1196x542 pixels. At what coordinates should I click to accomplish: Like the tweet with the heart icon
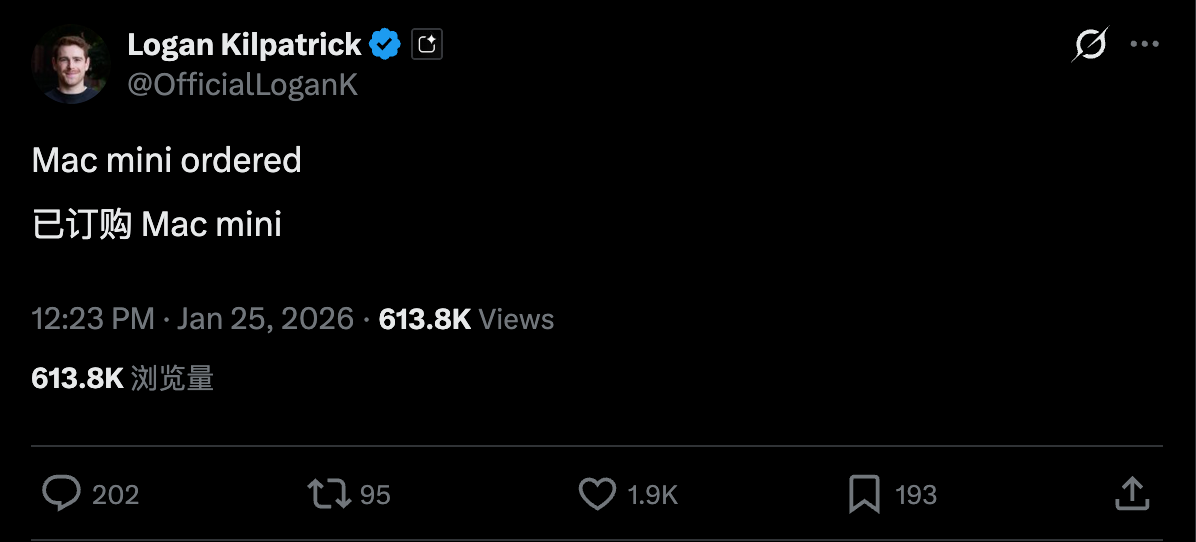[x=597, y=493]
